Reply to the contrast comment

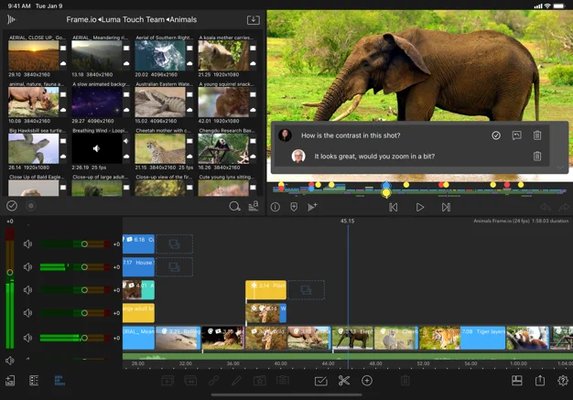517,136
